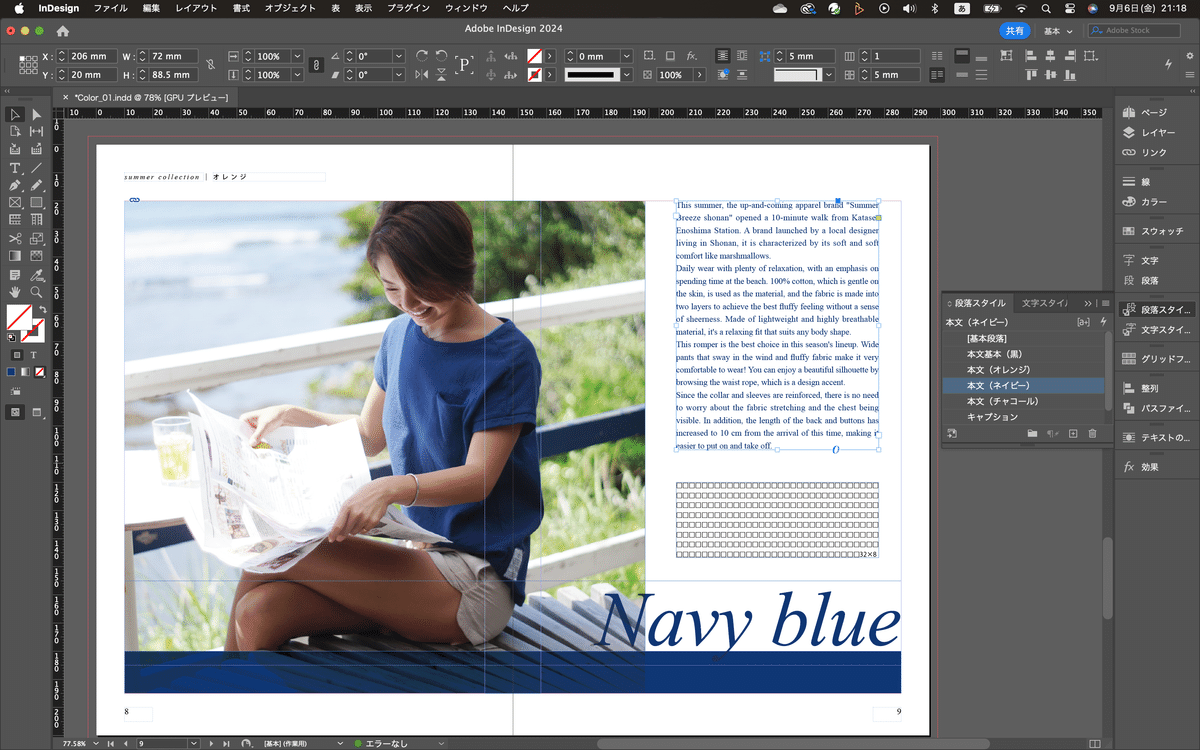Click rotate 90° clockwise icon
Image resolution: width=1200 pixels, height=750 pixels.
(x=422, y=56)
